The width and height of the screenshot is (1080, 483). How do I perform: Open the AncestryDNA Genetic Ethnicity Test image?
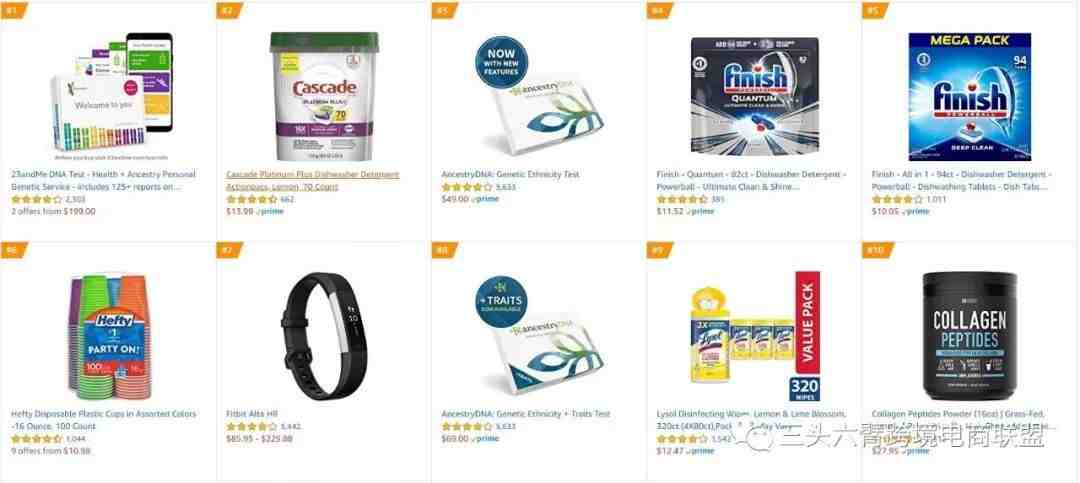tap(541, 96)
